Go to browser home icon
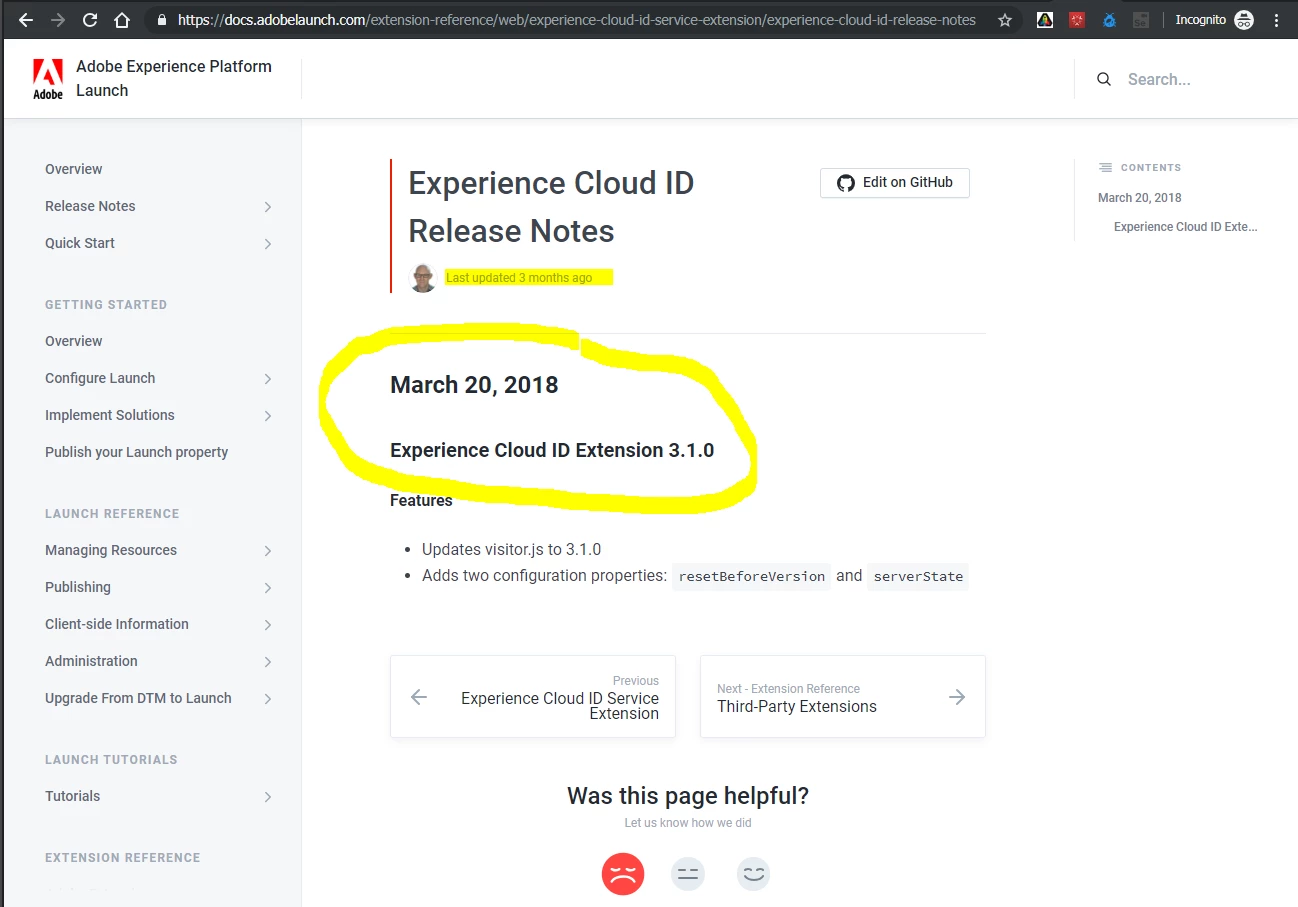This screenshot has height=907, width=1298. tap(122, 20)
